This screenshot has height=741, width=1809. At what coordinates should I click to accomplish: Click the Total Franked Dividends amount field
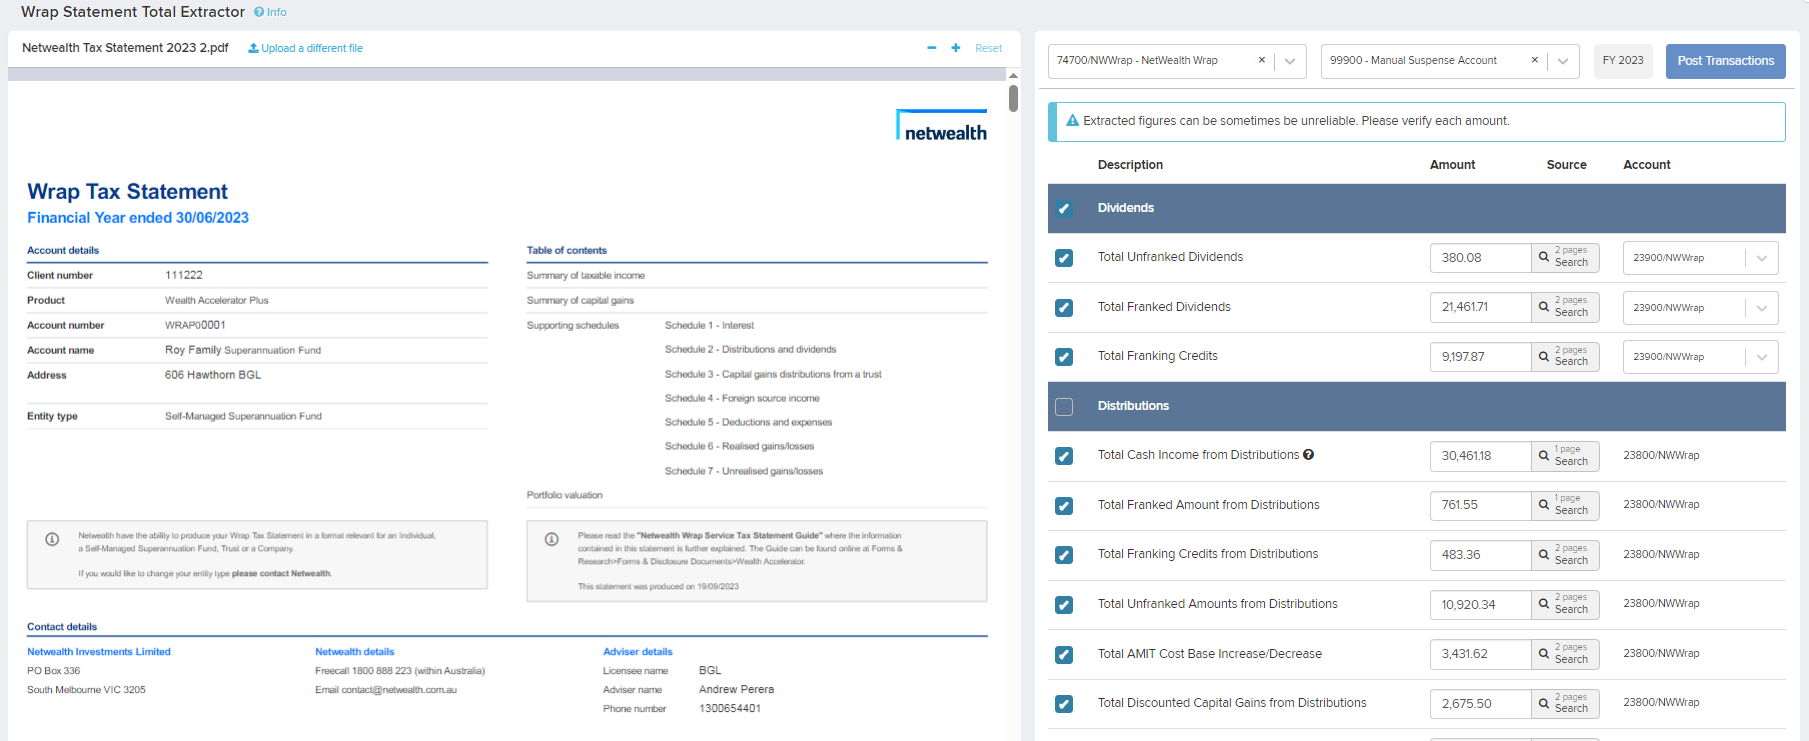click(x=1480, y=307)
